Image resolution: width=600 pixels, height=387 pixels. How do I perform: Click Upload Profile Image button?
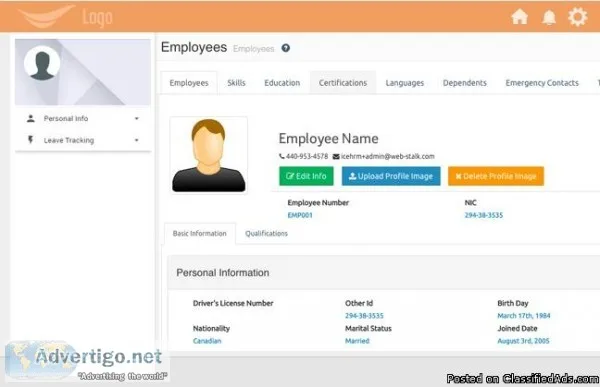tap(391, 176)
